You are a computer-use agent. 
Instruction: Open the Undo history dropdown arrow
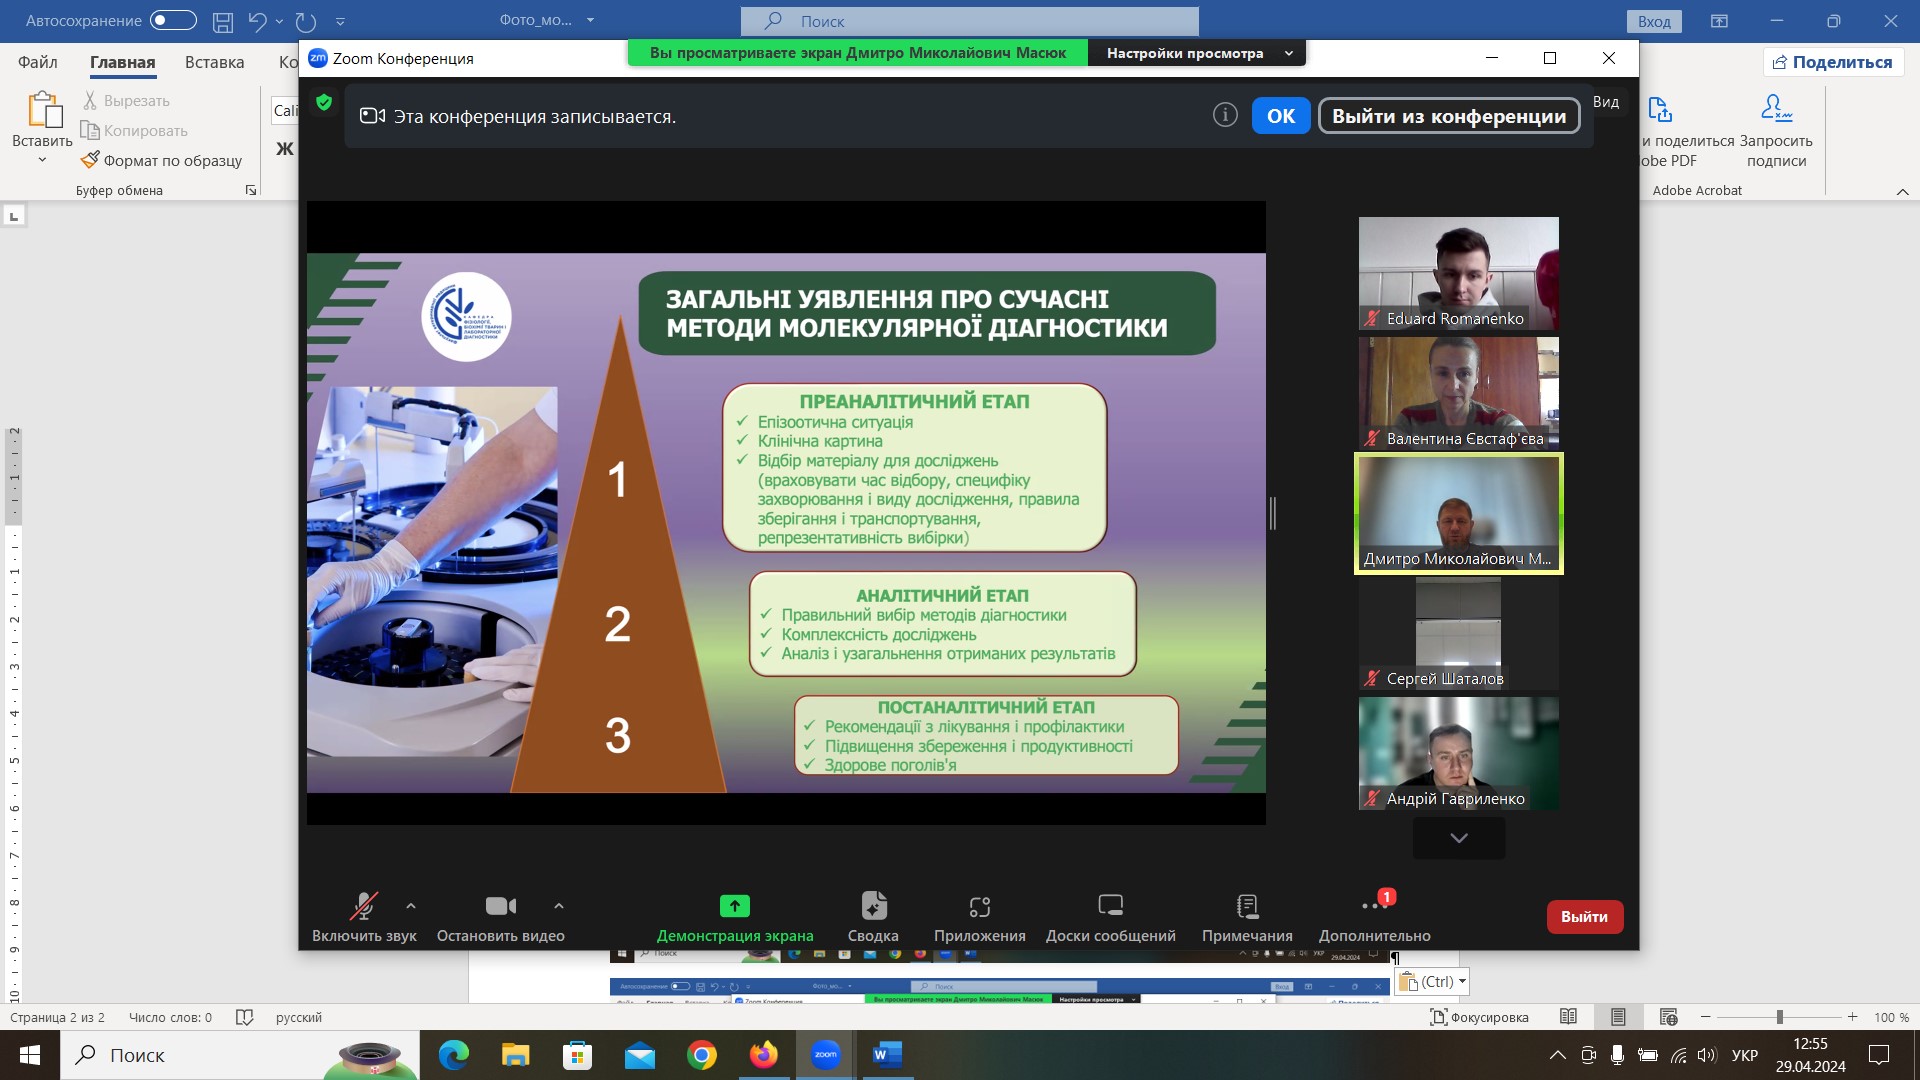click(279, 20)
